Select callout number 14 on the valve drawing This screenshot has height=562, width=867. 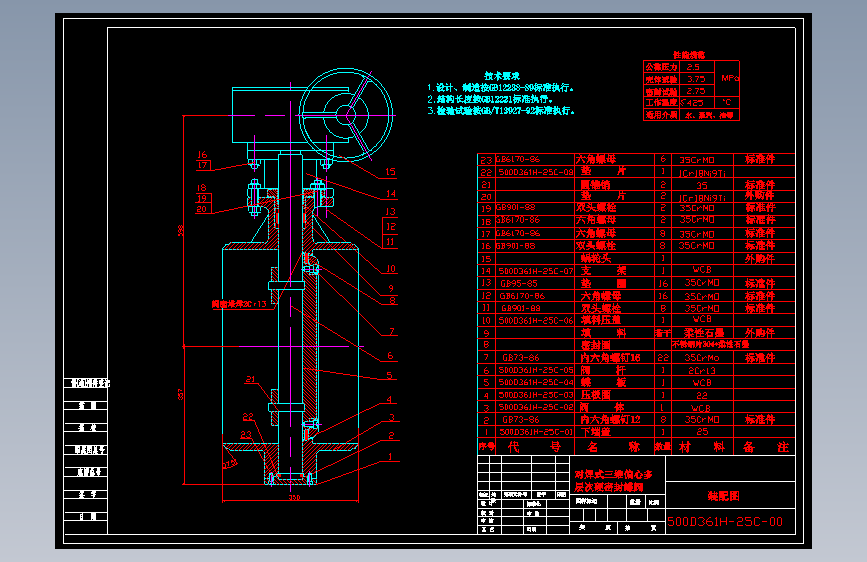tap(391, 194)
